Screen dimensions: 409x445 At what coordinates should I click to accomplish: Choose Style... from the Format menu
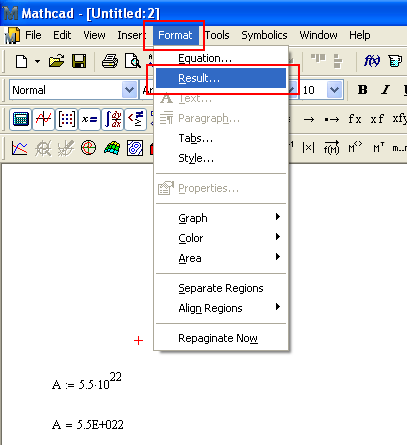pyautogui.click(x=220, y=158)
